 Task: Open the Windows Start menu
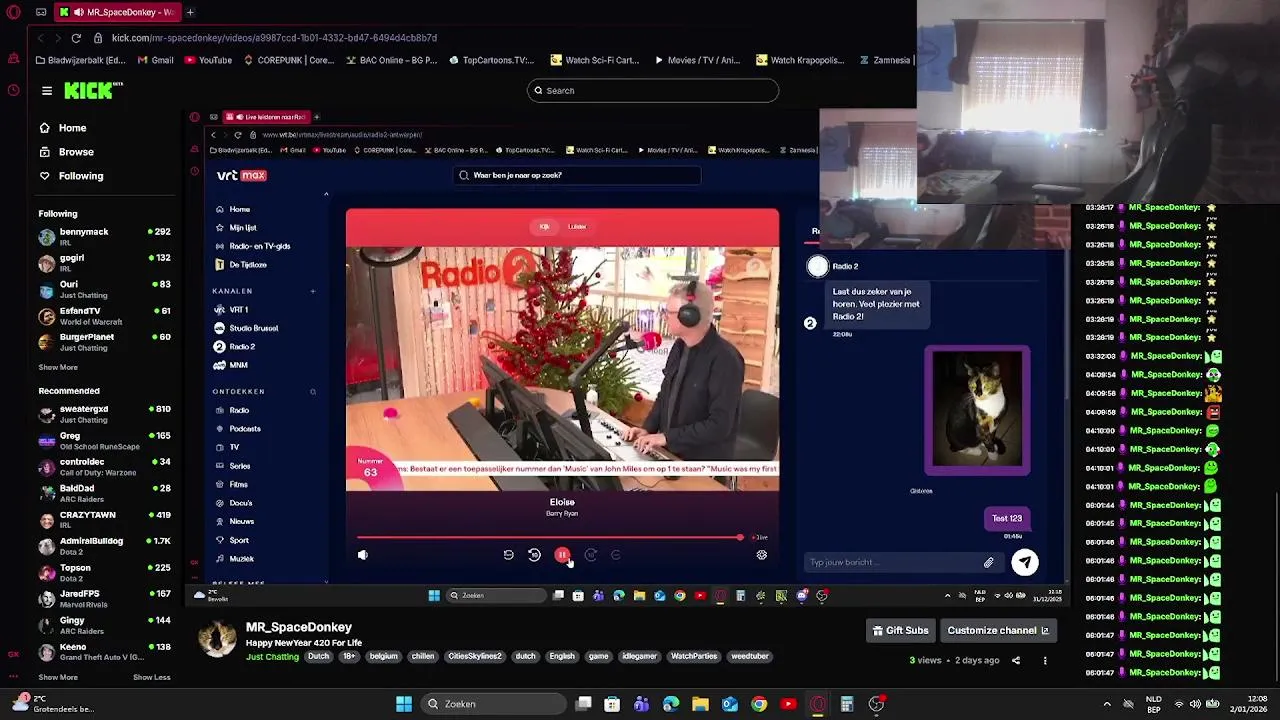404,704
